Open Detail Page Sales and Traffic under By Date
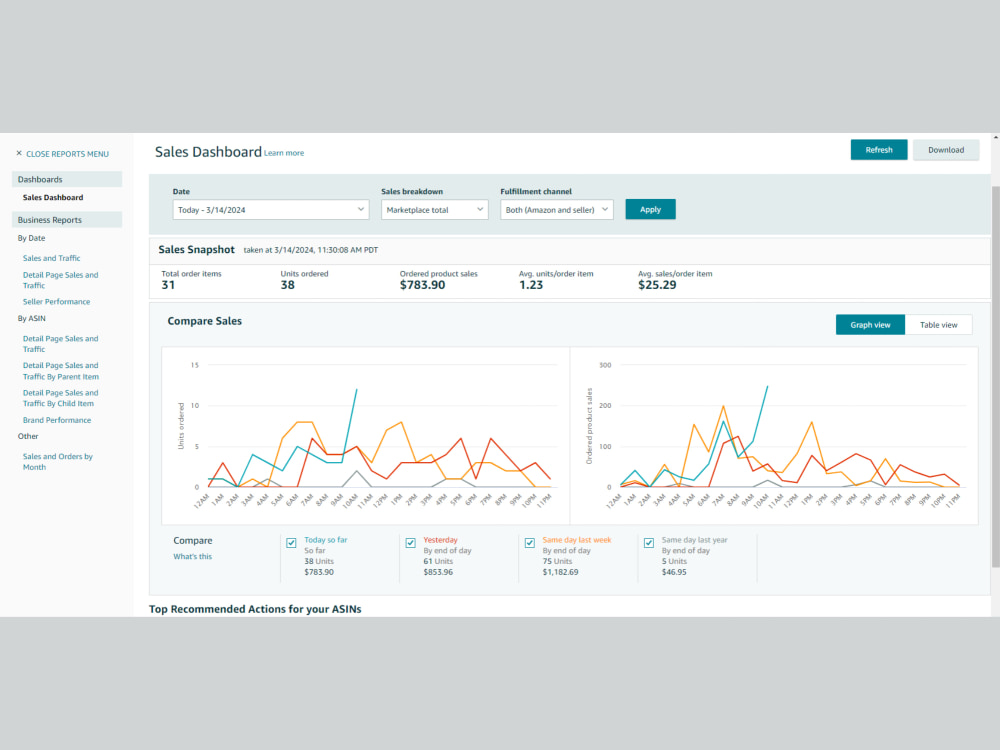The height and width of the screenshot is (750, 1000). point(61,280)
